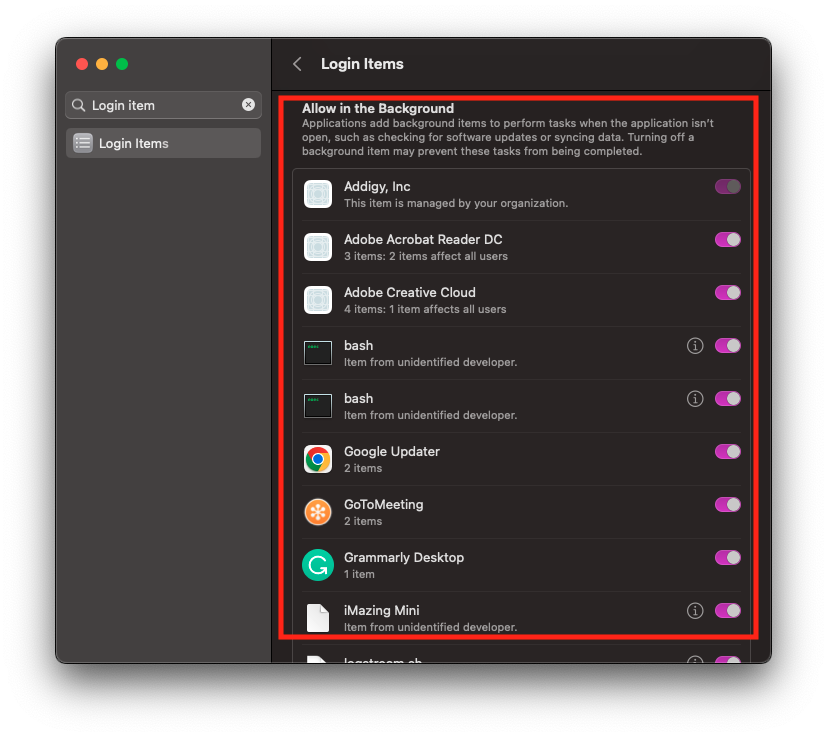The image size is (827, 737).
Task: Click the Login Items sidebar list icon
Action: 83,143
